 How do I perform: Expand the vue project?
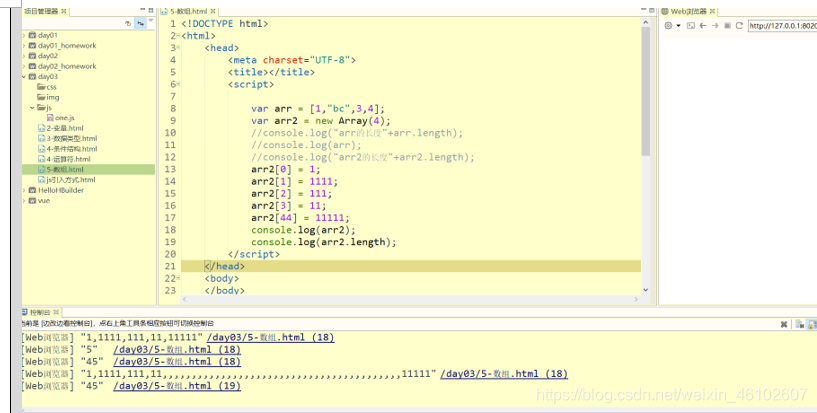[24, 201]
